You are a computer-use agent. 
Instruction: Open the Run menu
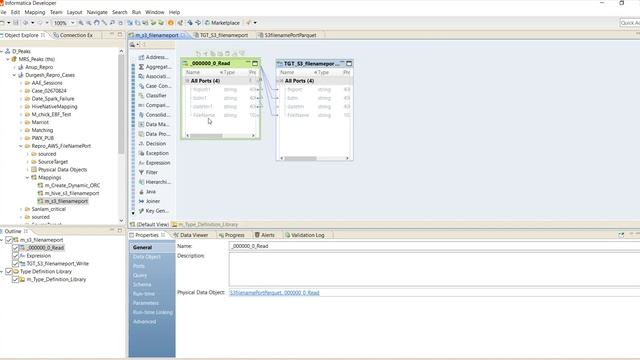[136, 12]
